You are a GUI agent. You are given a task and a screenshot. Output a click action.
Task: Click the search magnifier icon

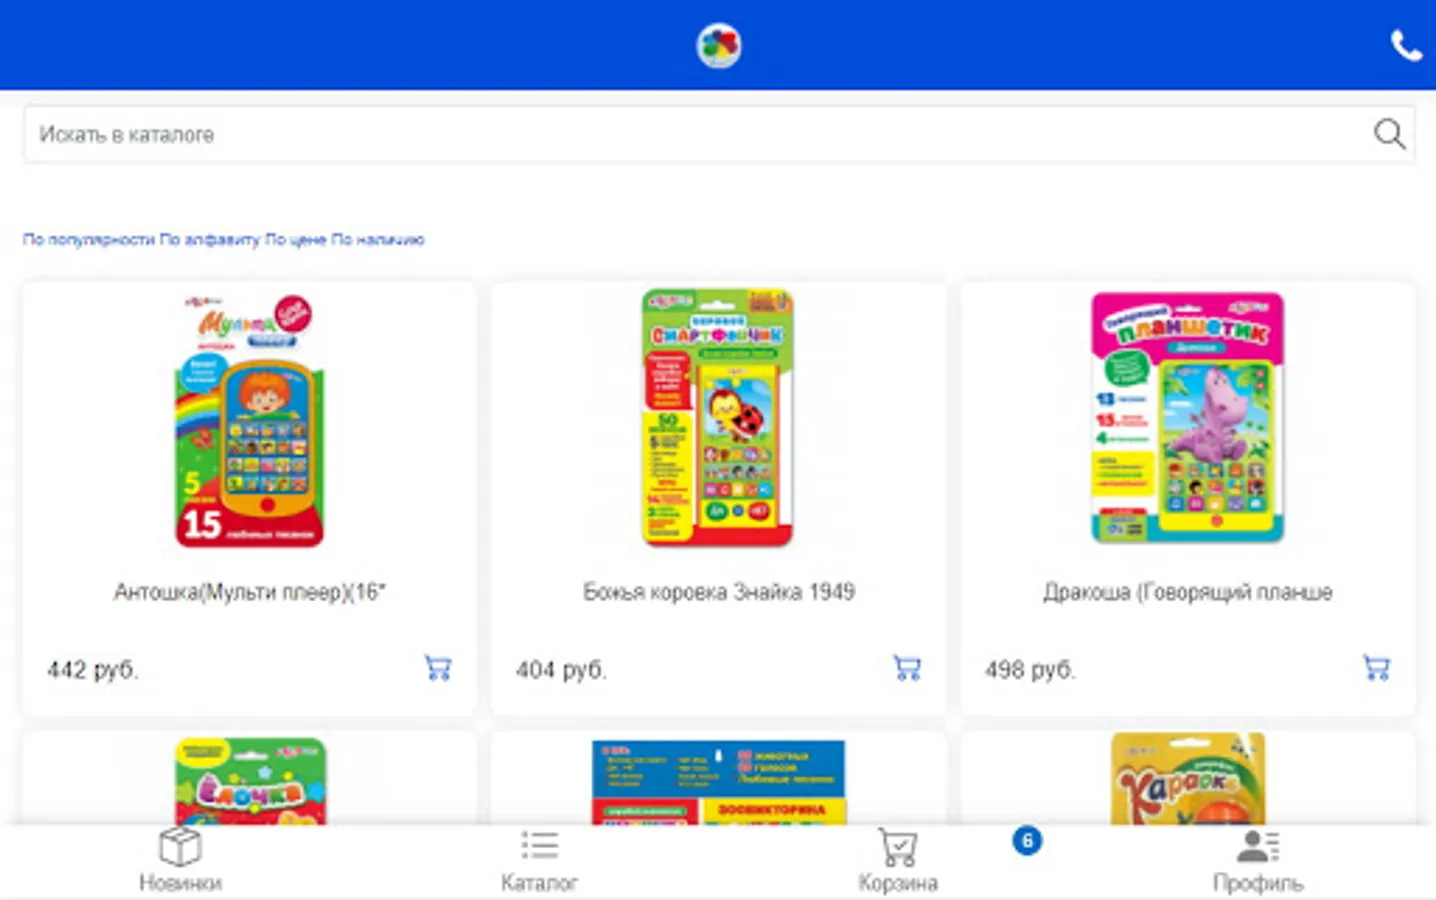pyautogui.click(x=1389, y=134)
